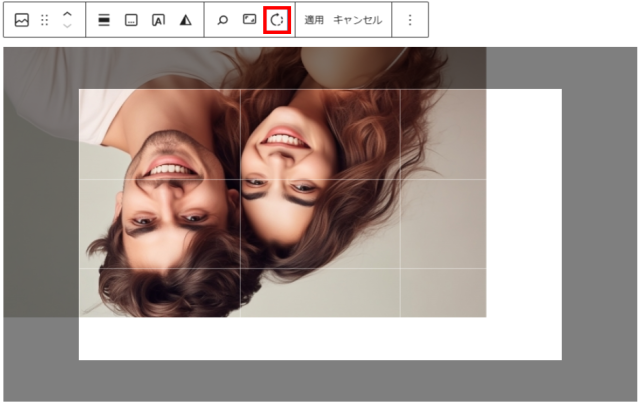Click the block drag handle dots

44,20
